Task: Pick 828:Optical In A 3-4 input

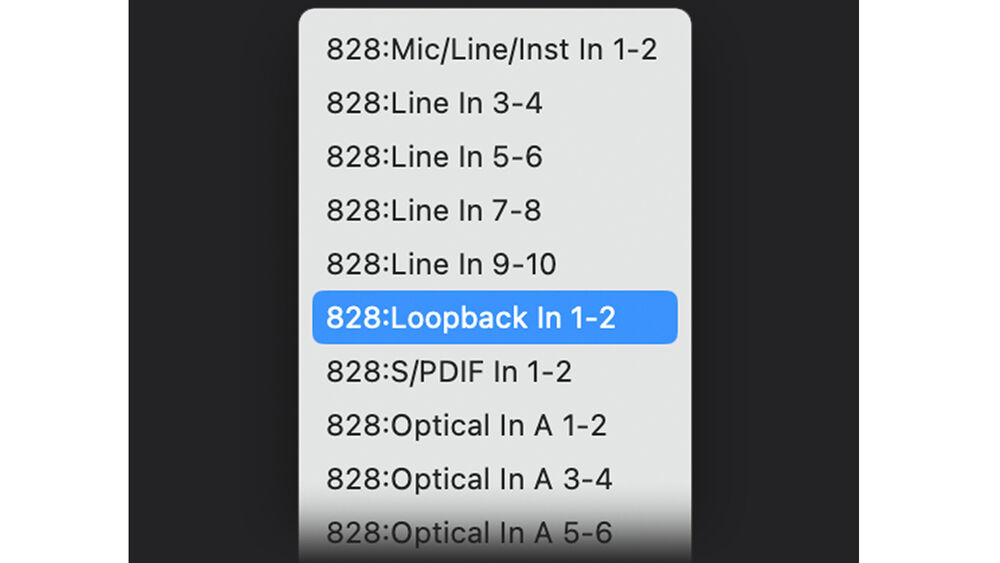Action: [469, 480]
